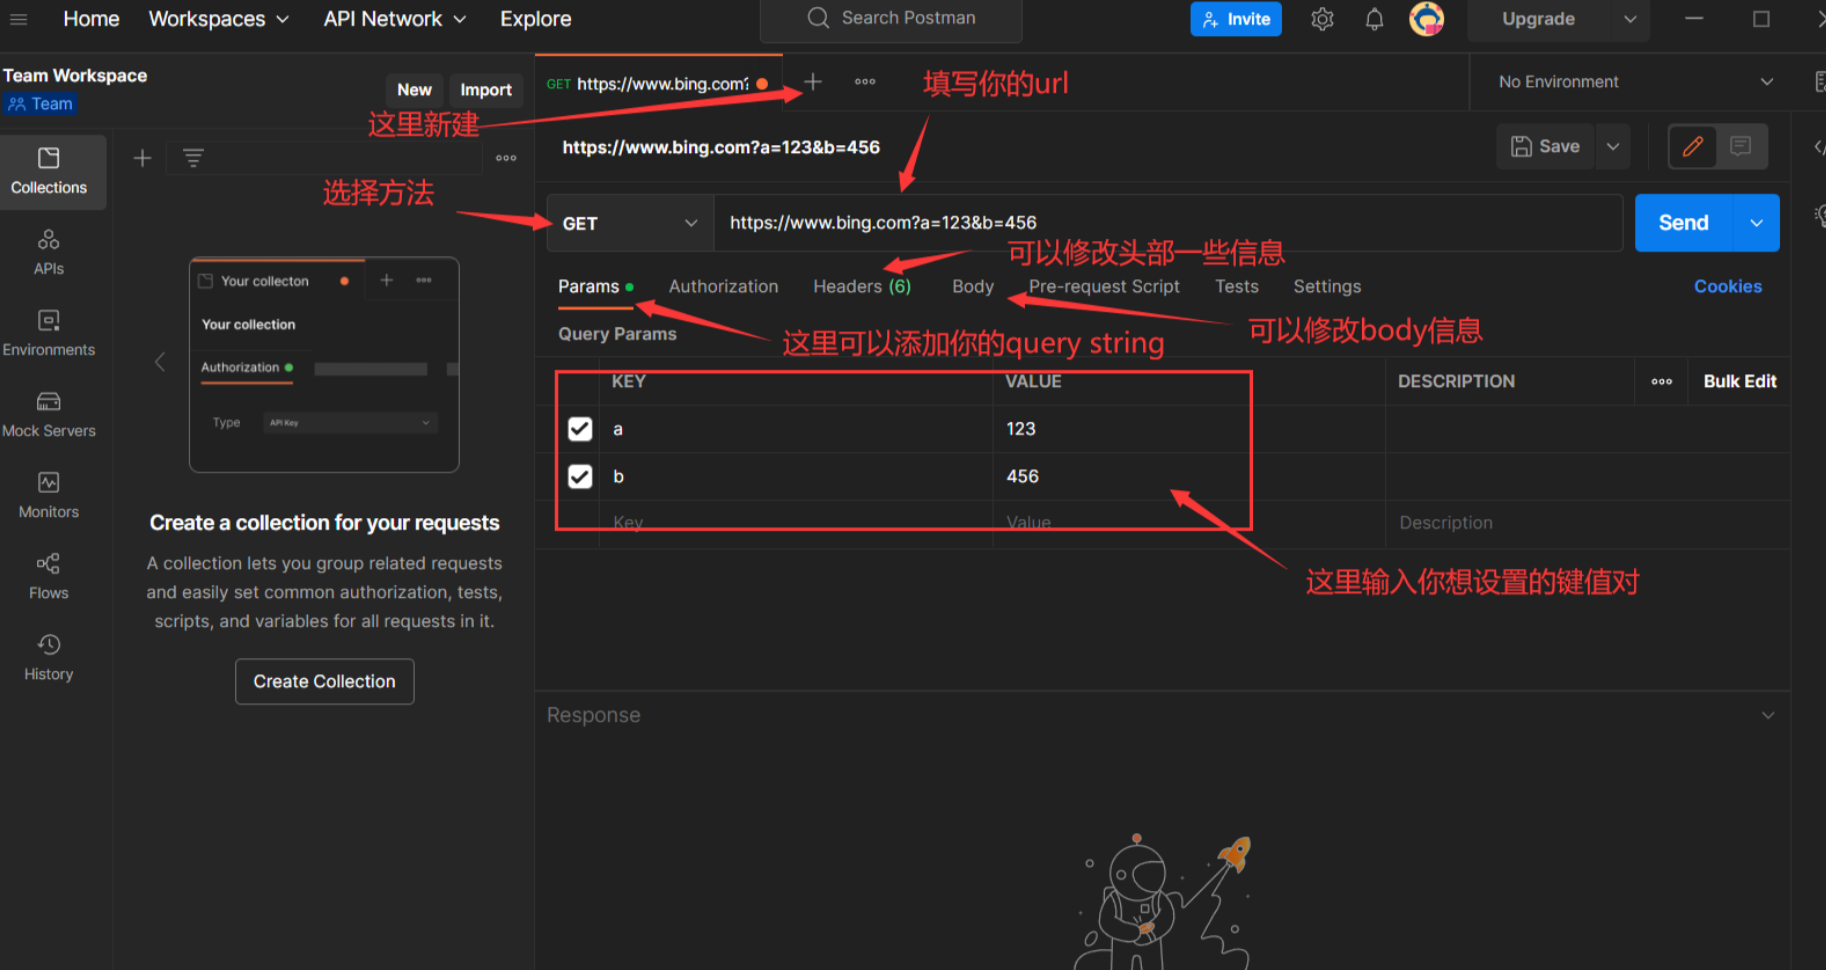Expand the Response panel chevron
The width and height of the screenshot is (1826, 970).
1768,715
